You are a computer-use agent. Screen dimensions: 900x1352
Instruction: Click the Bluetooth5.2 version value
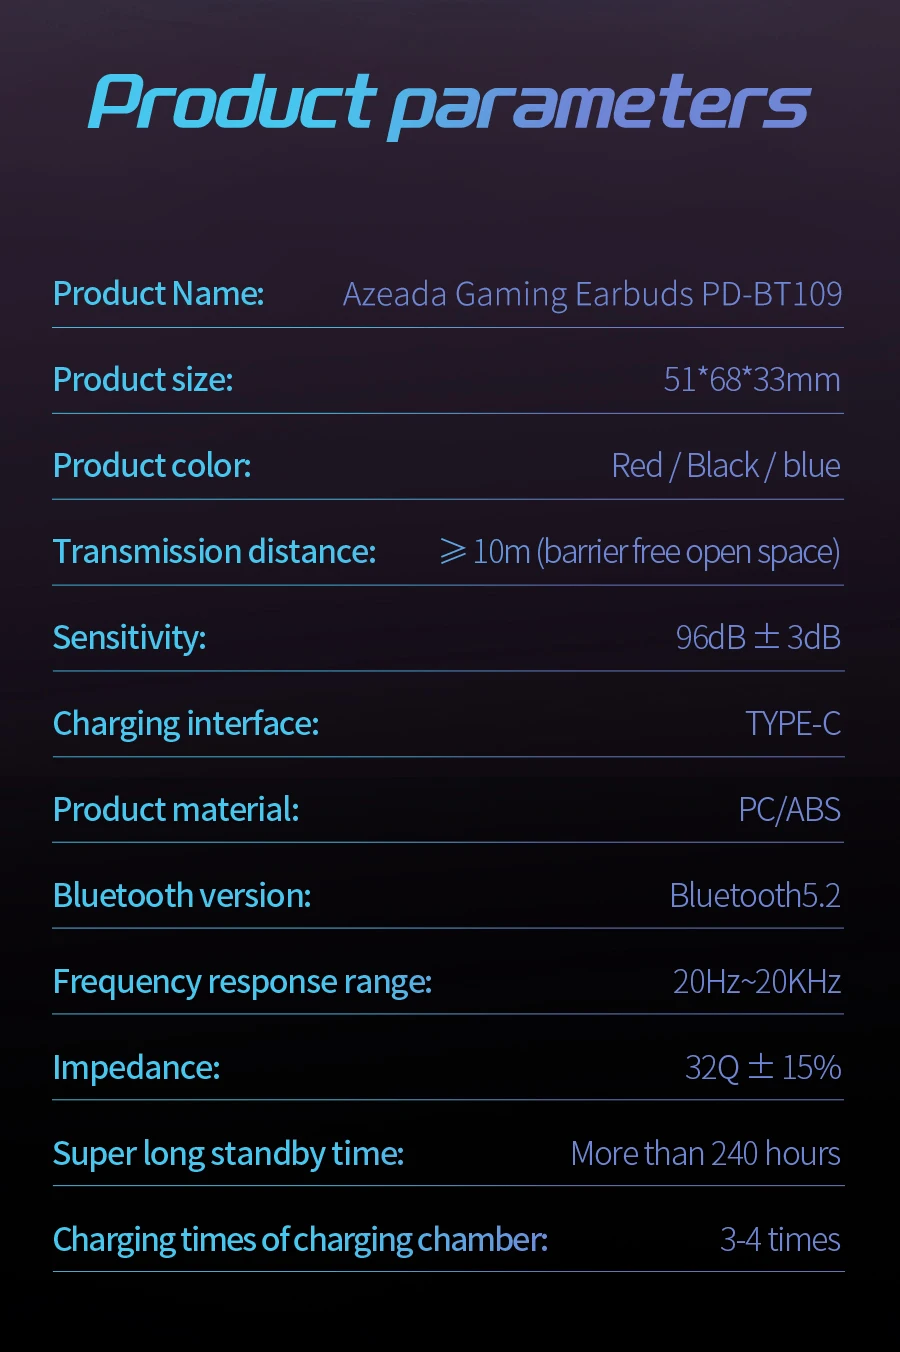click(754, 896)
